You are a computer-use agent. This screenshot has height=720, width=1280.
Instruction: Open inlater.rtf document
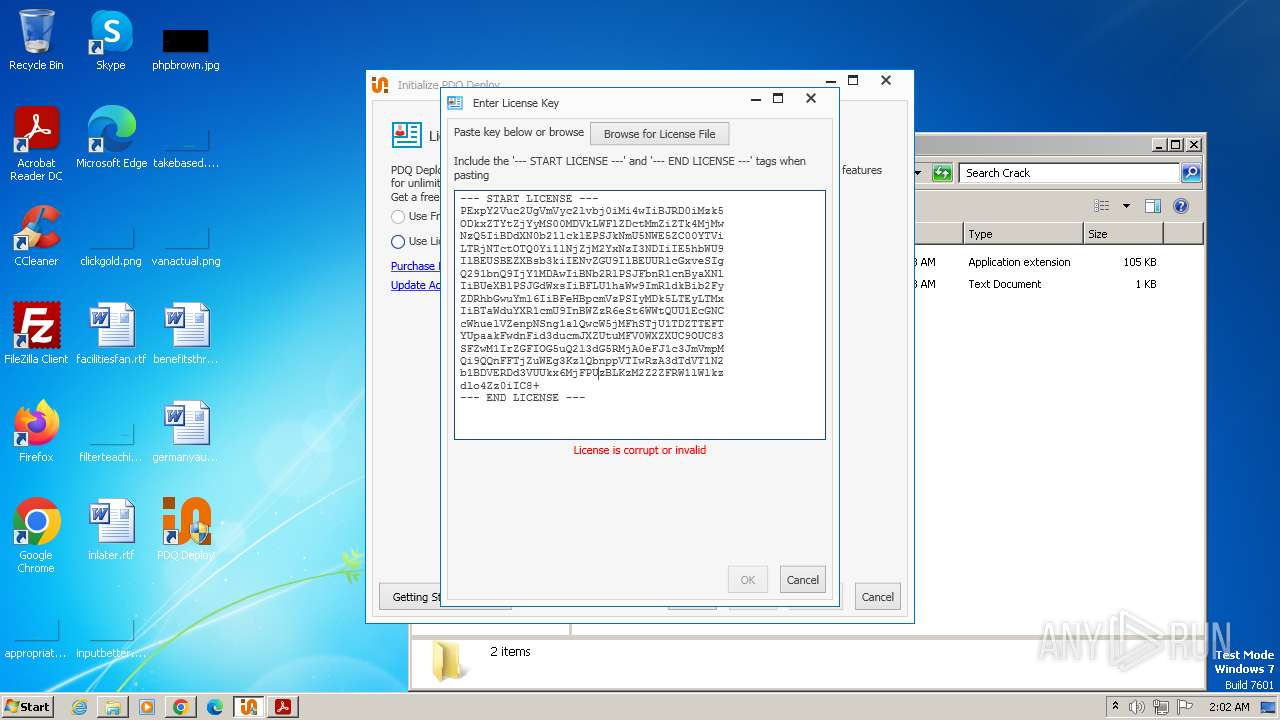111,530
